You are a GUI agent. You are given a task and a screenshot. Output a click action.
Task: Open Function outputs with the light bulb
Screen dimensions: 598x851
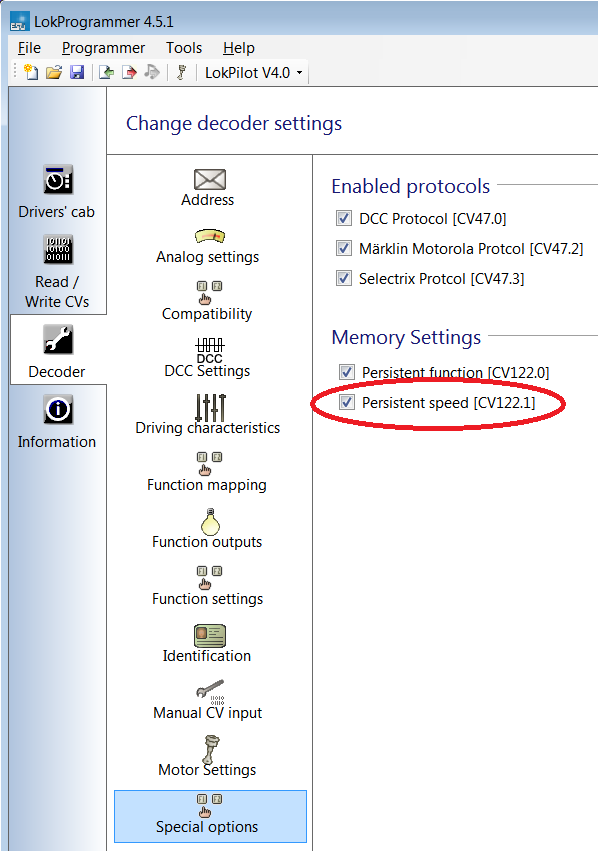207,529
